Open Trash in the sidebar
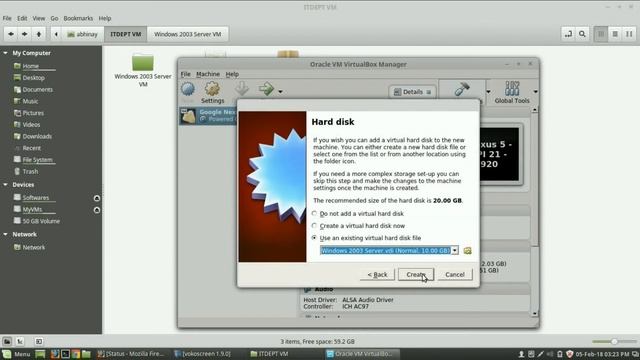 (30, 171)
